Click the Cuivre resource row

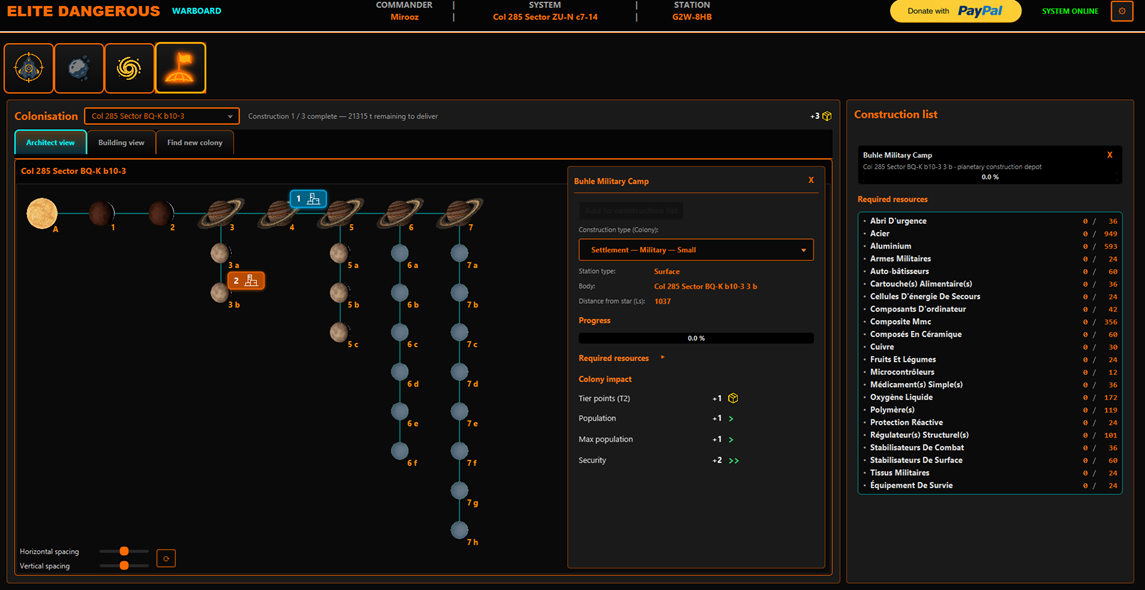click(x=989, y=347)
